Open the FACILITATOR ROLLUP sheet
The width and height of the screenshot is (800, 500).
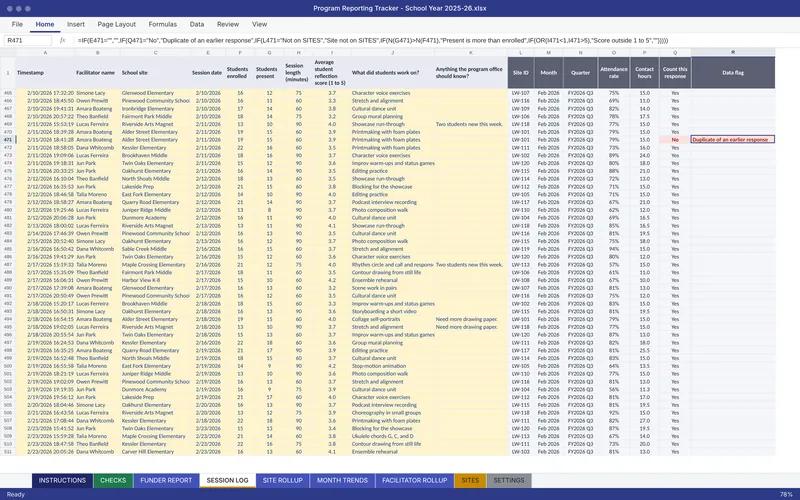415,480
